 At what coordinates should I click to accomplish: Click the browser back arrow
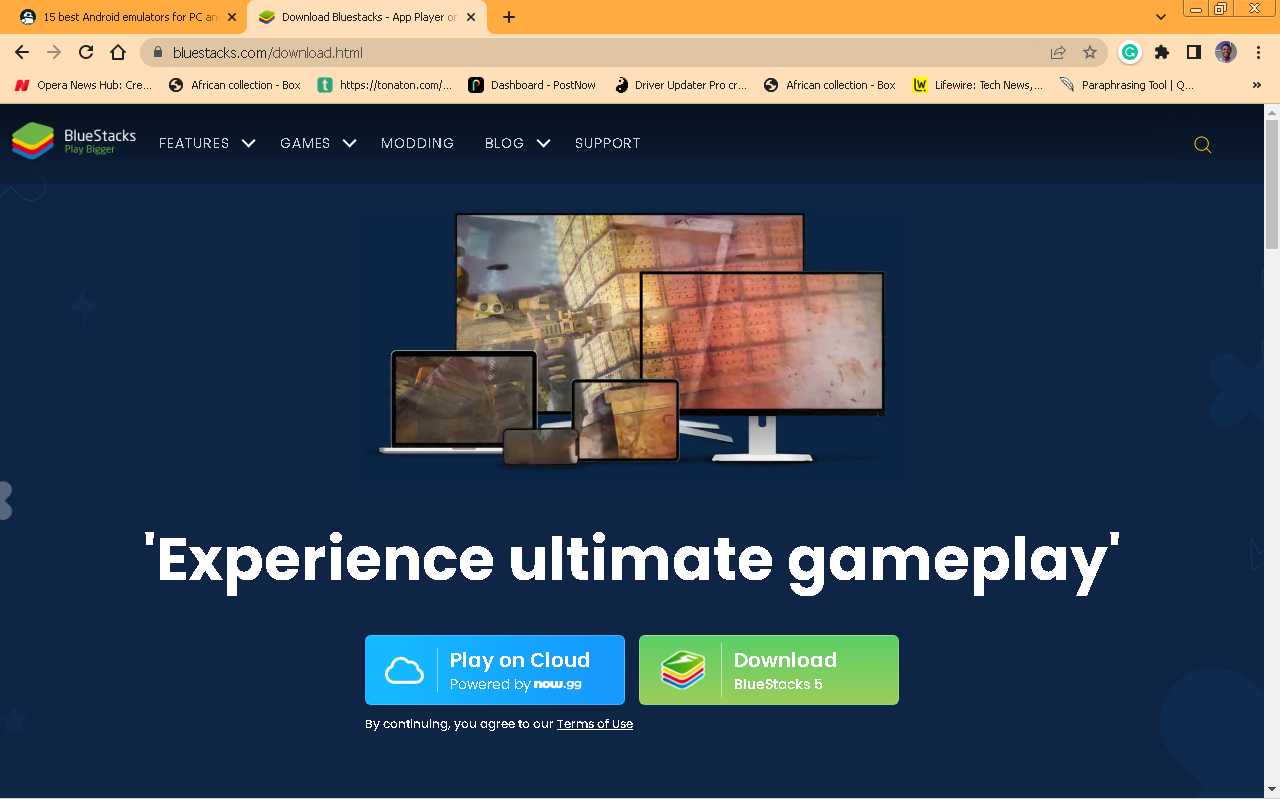click(x=22, y=52)
